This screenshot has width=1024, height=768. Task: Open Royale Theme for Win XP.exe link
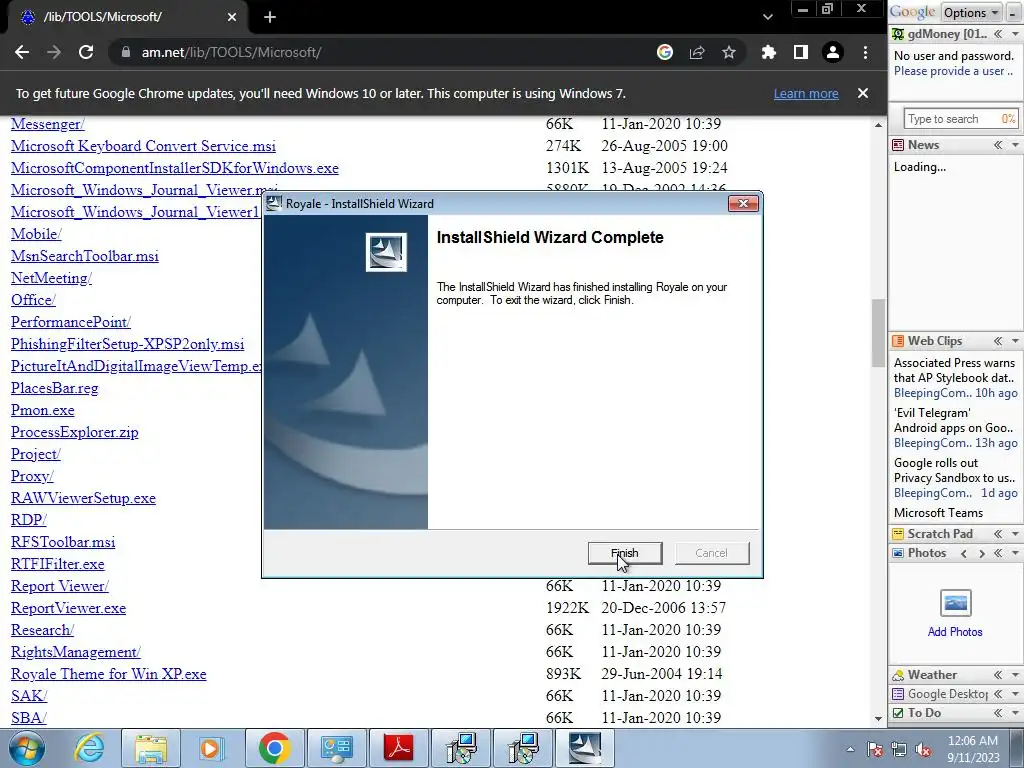[x=108, y=674]
